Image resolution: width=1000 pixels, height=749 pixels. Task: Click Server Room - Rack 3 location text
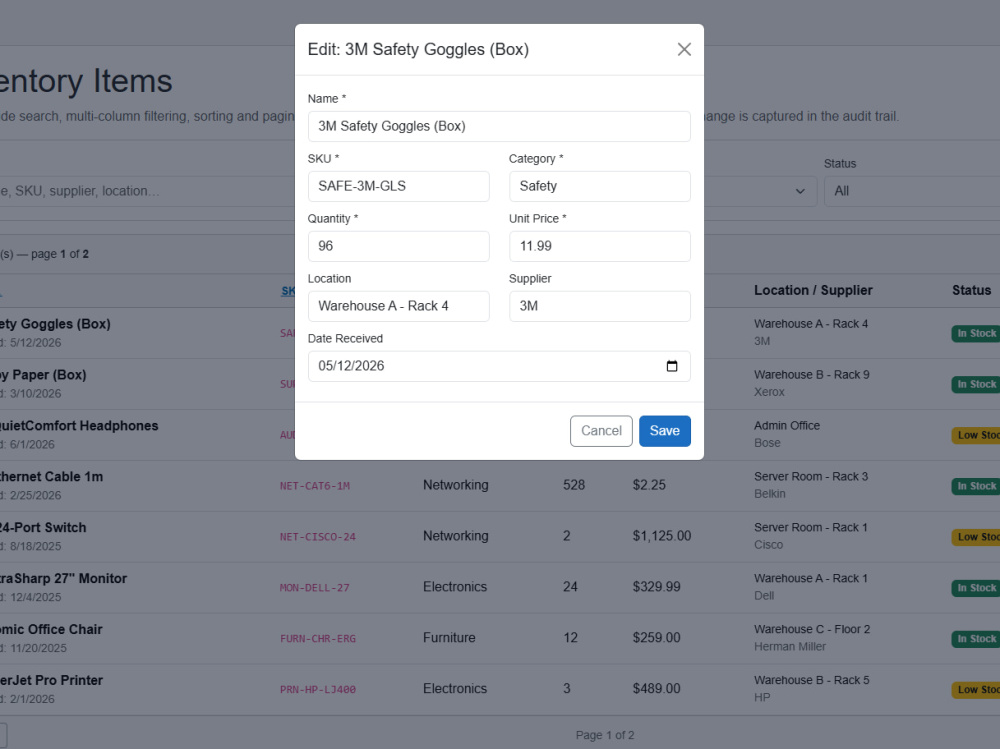(811, 477)
